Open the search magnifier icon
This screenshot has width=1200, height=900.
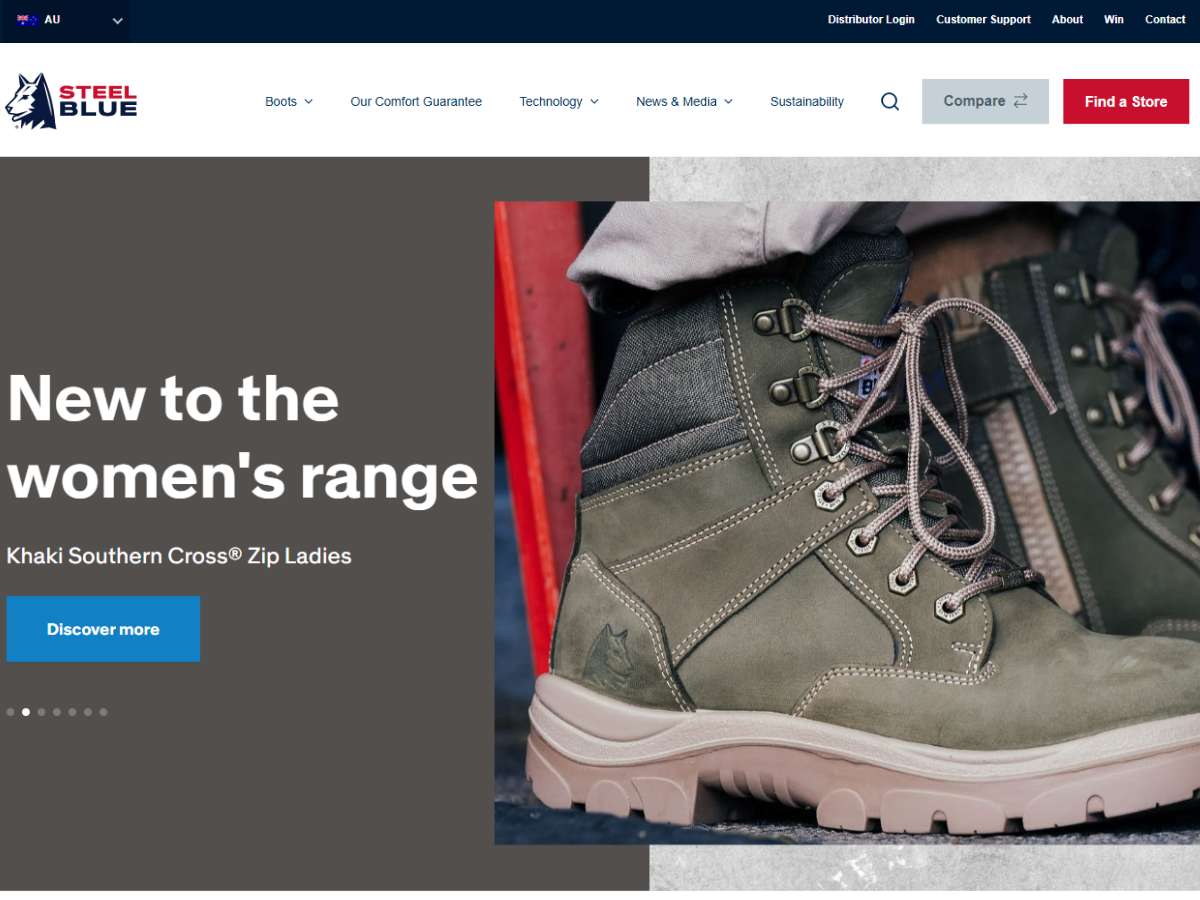(x=890, y=101)
